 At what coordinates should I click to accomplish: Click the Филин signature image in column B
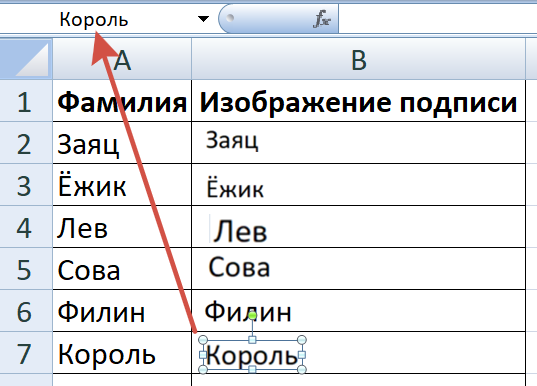click(x=248, y=311)
